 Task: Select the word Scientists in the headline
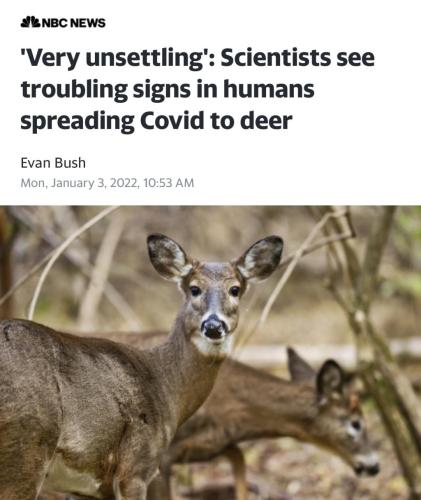pos(276,57)
